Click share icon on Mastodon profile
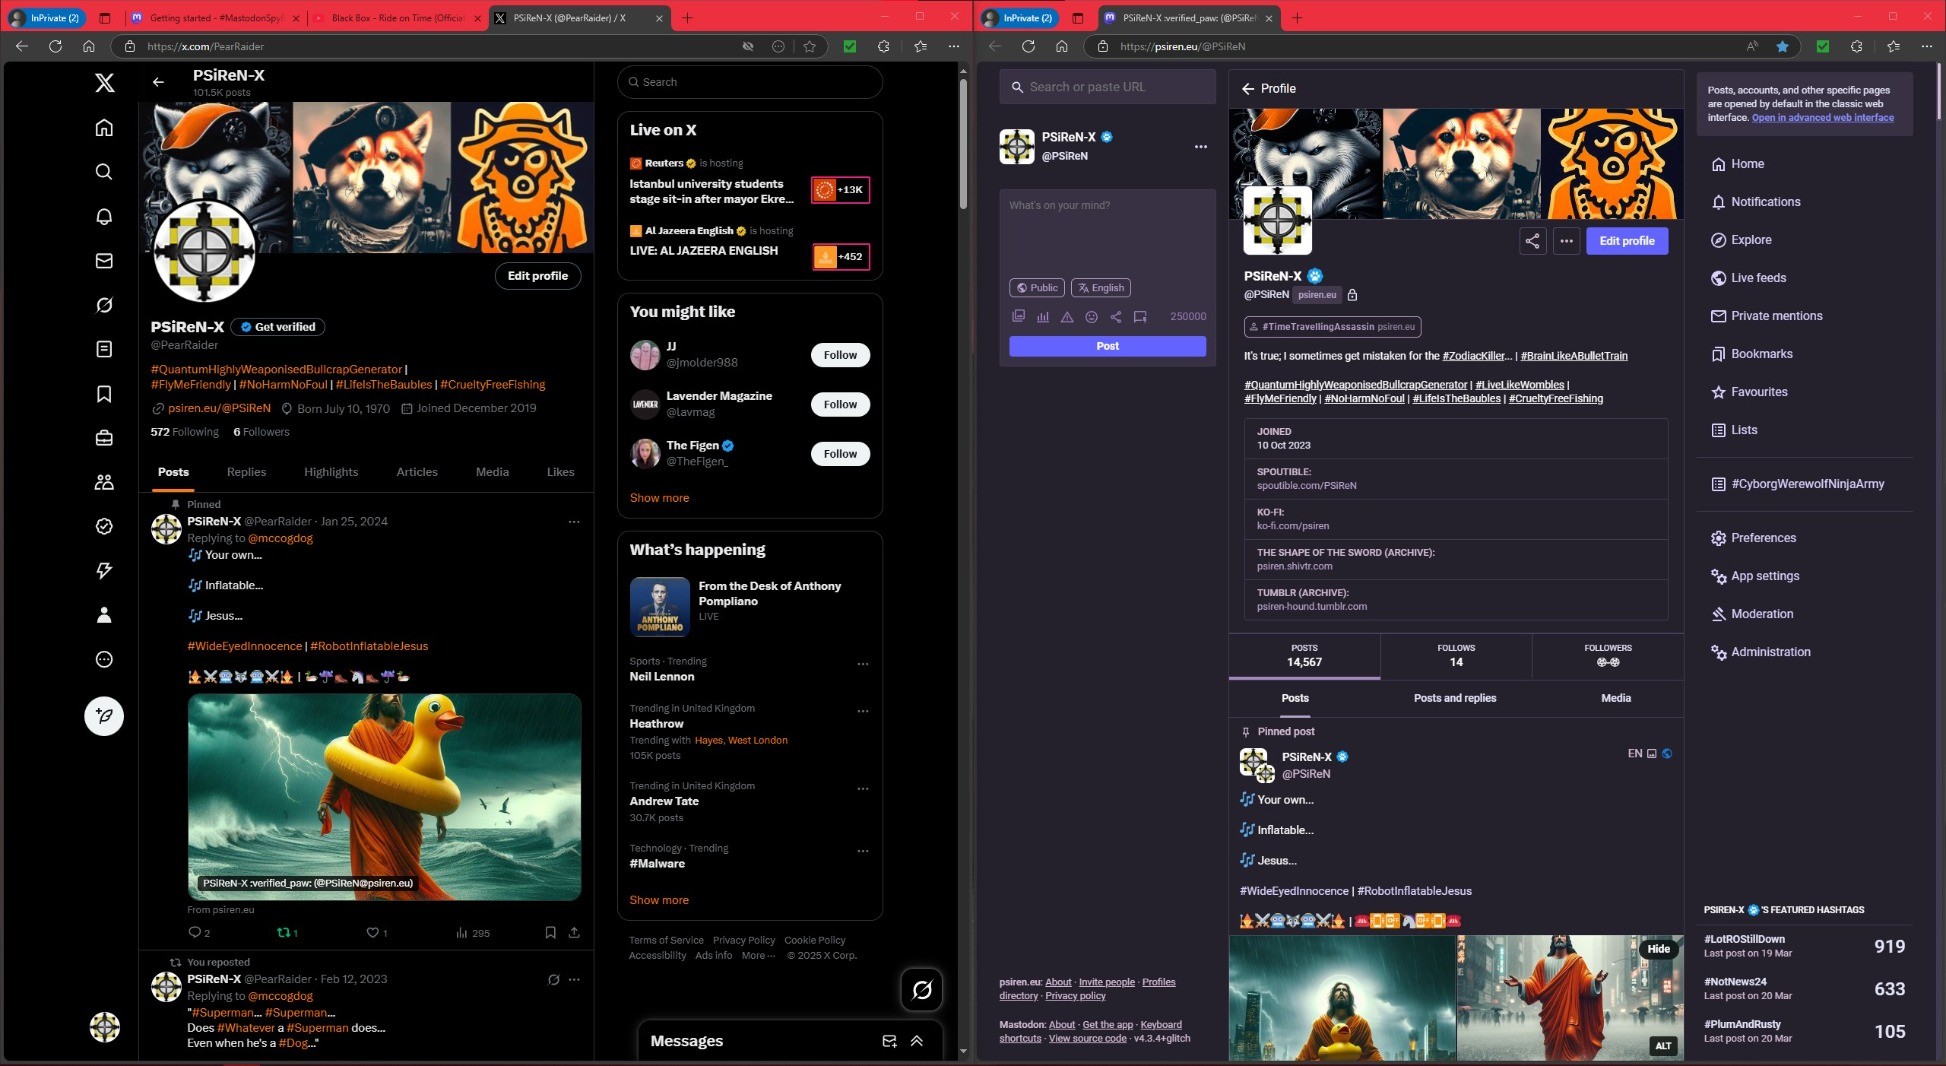Image resolution: width=1946 pixels, height=1066 pixels. [x=1532, y=241]
